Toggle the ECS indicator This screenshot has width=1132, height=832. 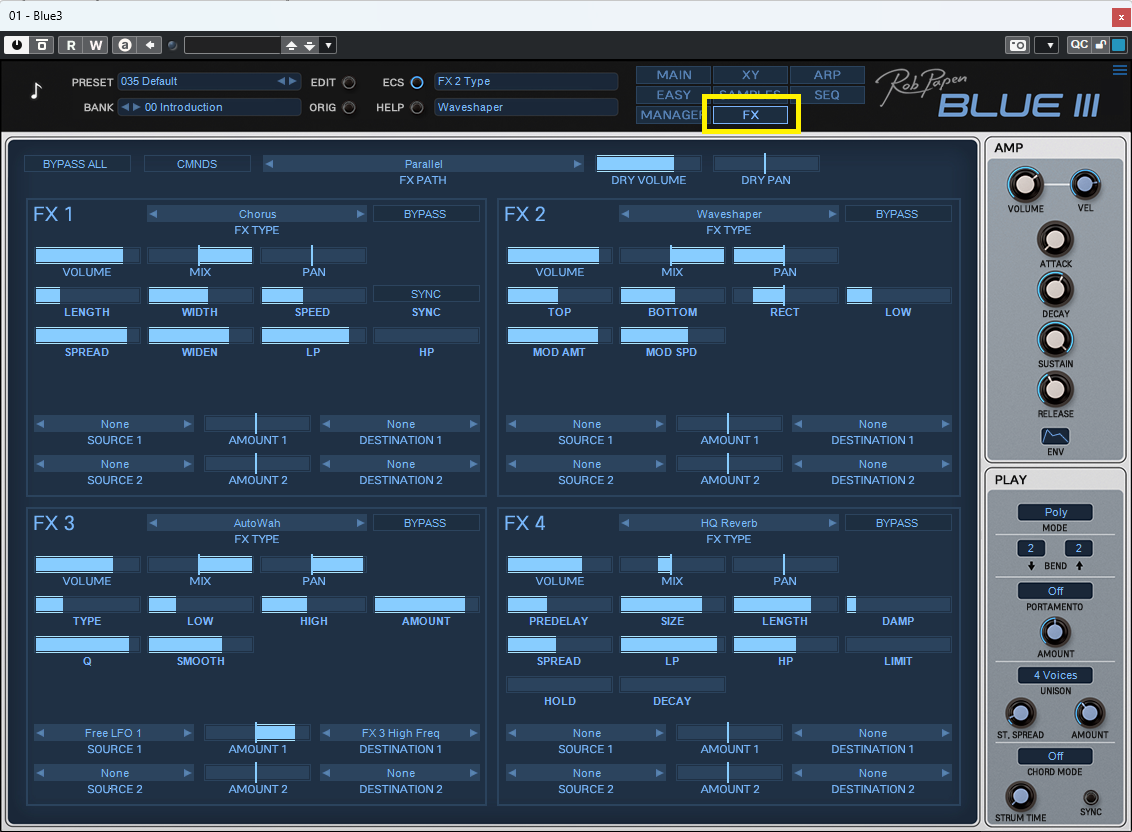pyautogui.click(x=417, y=82)
